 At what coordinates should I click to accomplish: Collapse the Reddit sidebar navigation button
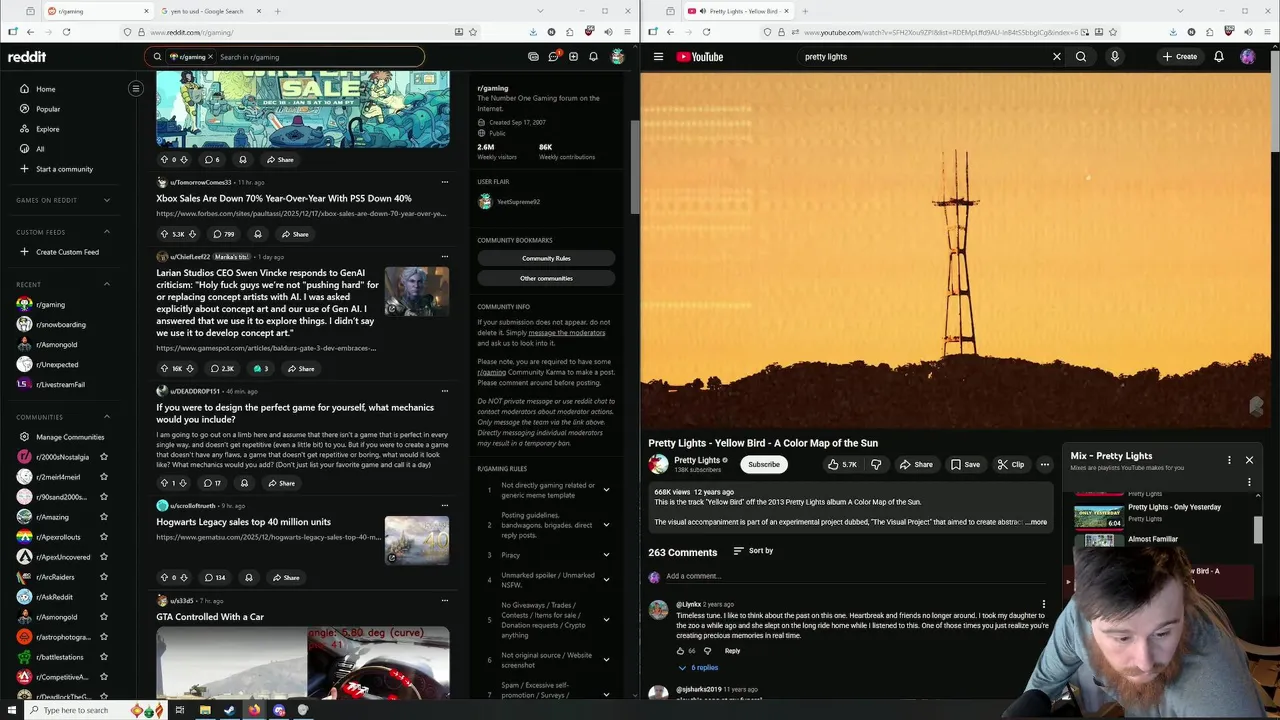click(x=136, y=89)
